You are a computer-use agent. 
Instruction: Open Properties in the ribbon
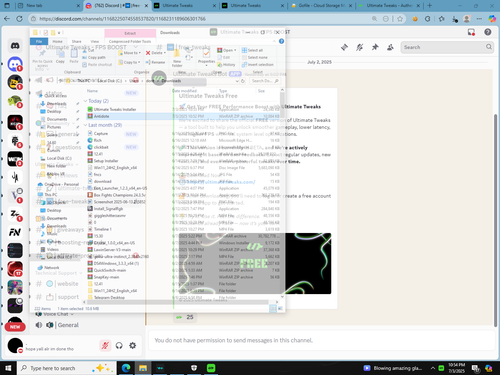click(206, 57)
